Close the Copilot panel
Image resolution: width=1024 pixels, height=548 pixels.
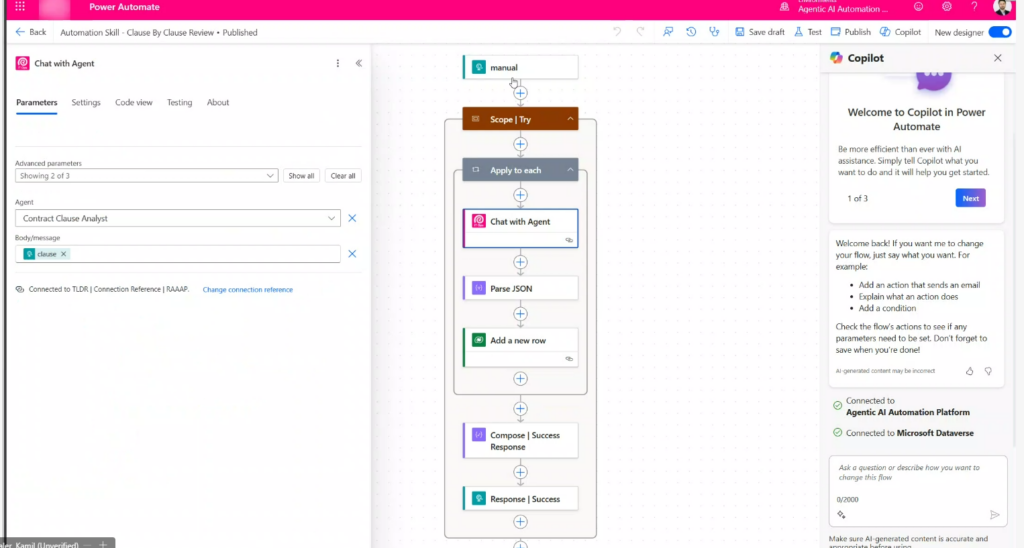[997, 58]
